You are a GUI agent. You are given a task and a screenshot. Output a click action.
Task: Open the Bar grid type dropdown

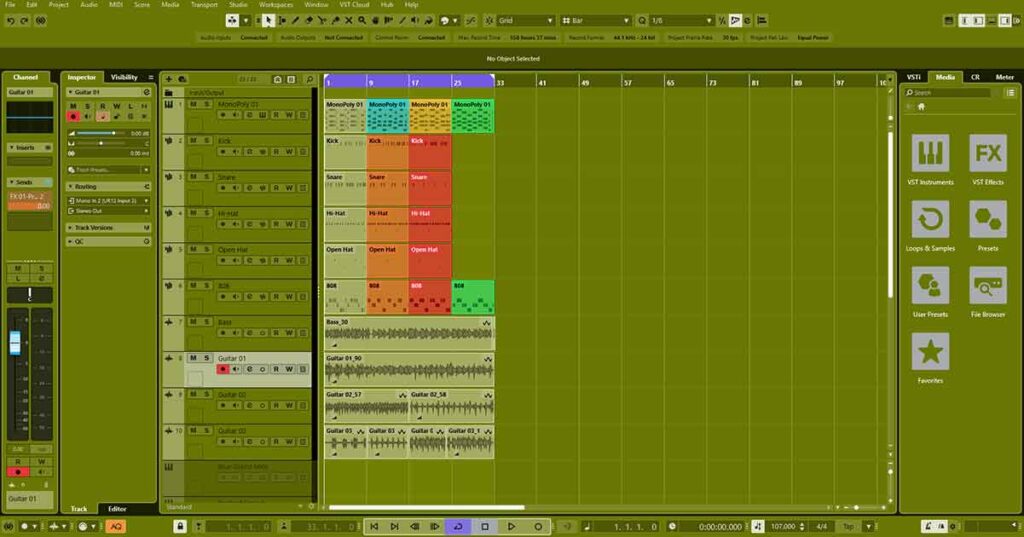[596, 21]
